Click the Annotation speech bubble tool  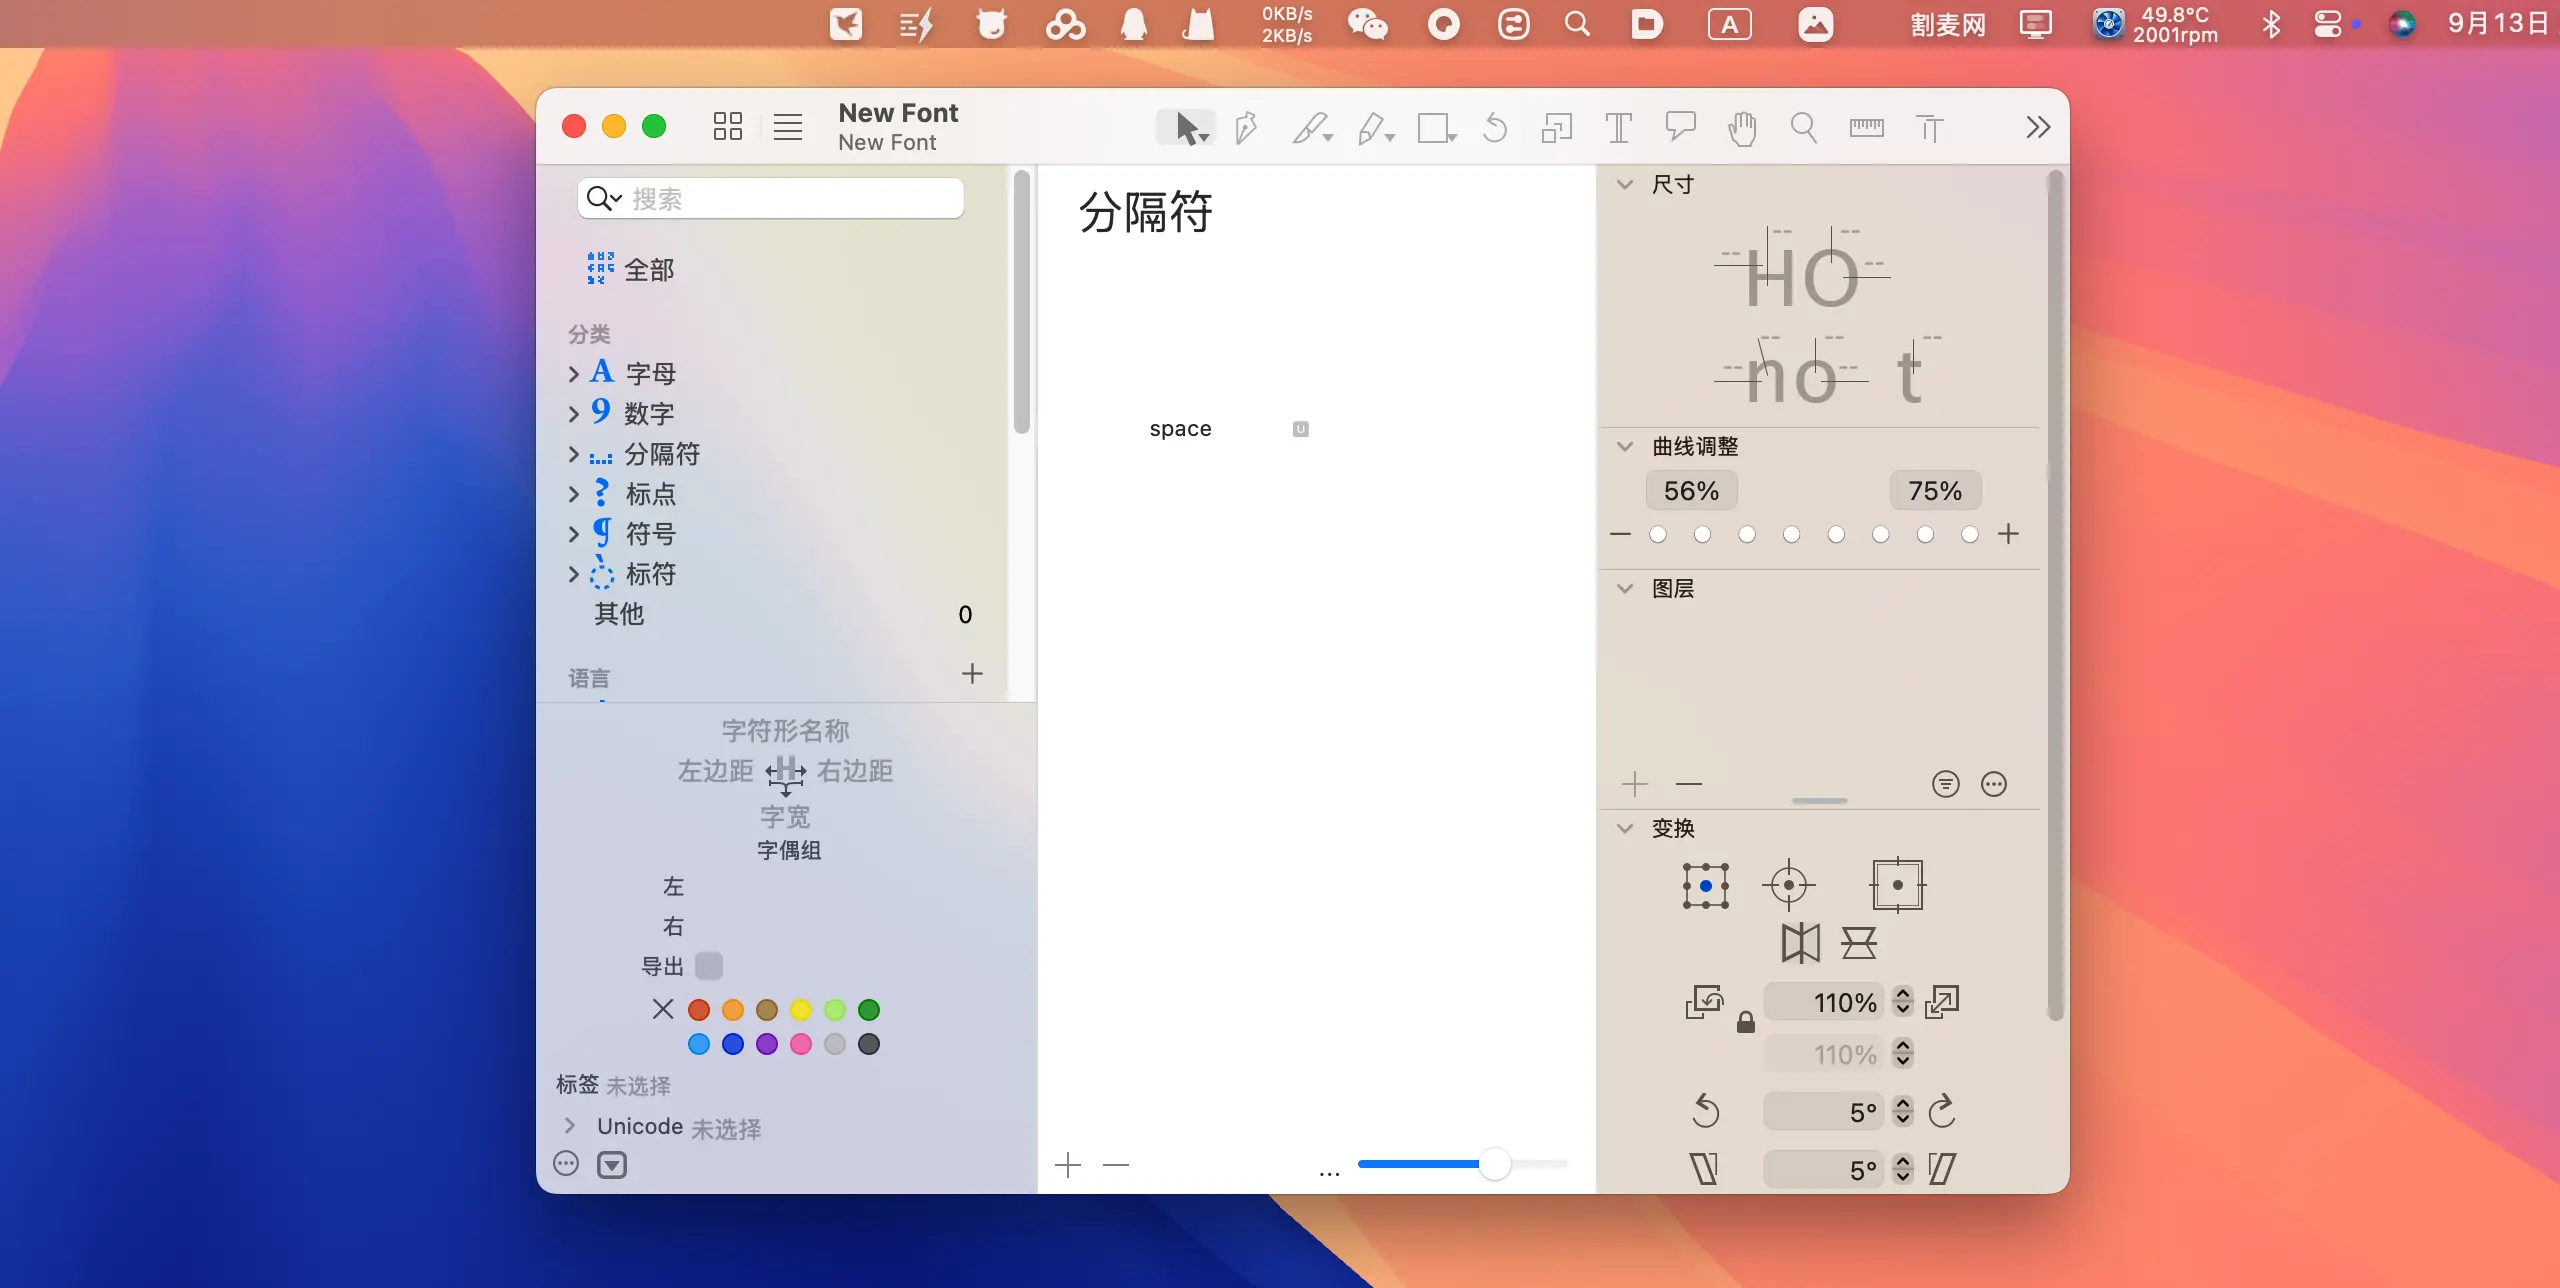click(1680, 128)
